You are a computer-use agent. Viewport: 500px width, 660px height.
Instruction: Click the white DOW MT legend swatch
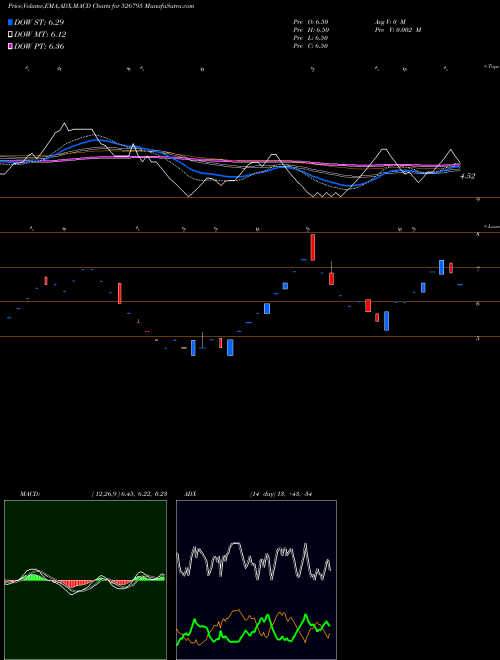coord(10,35)
